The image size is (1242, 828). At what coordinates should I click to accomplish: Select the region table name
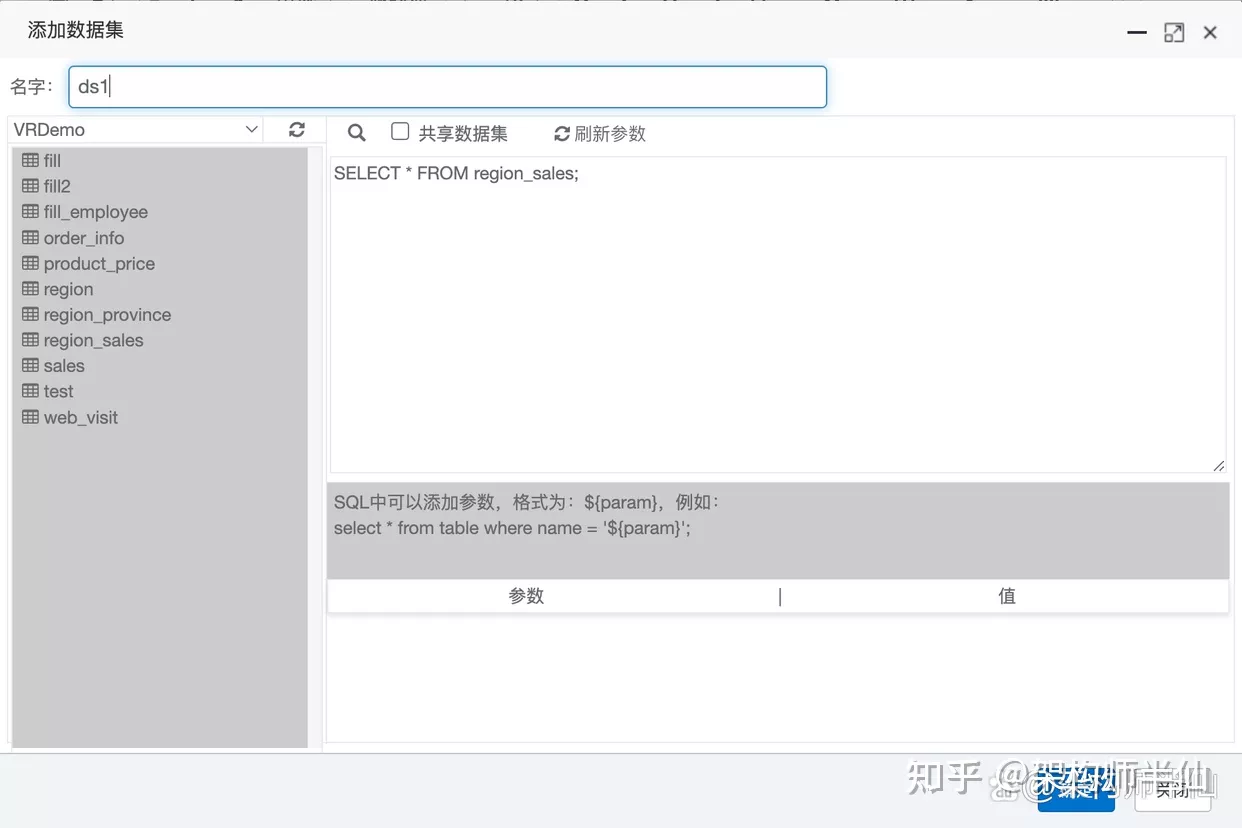click(x=68, y=289)
